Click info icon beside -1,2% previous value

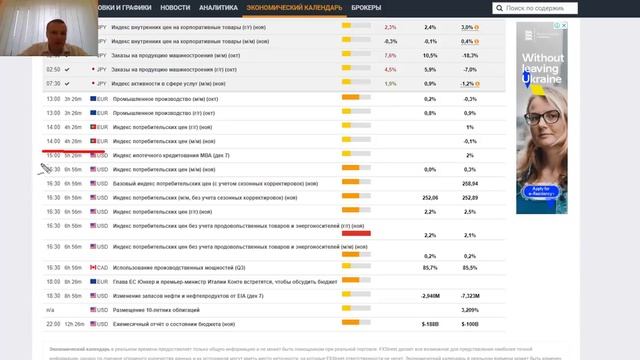(477, 84)
